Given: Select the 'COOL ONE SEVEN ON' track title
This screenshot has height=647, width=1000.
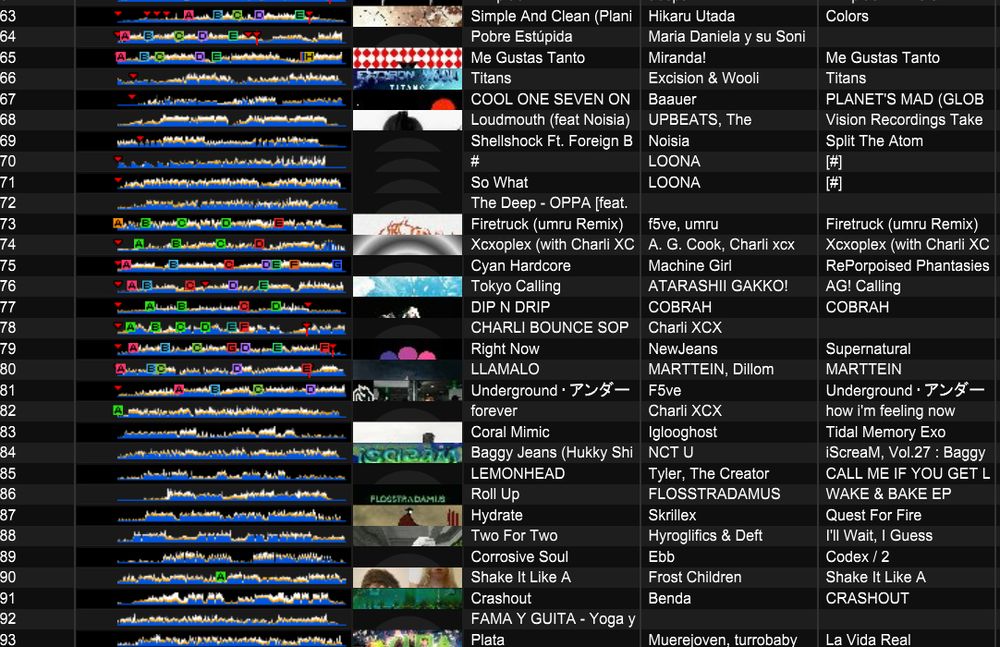Looking at the screenshot, I should pos(550,99).
